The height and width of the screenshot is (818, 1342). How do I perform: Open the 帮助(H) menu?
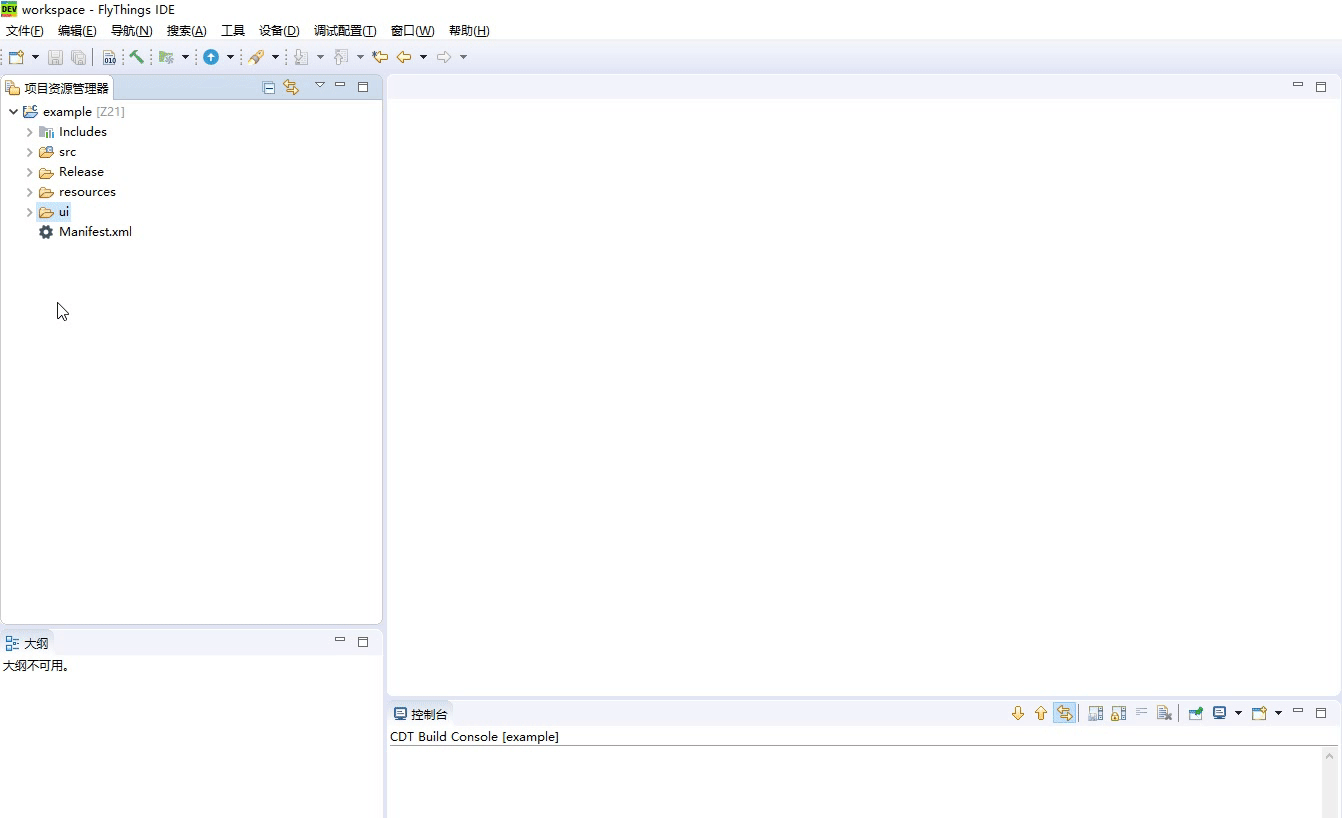pos(469,31)
